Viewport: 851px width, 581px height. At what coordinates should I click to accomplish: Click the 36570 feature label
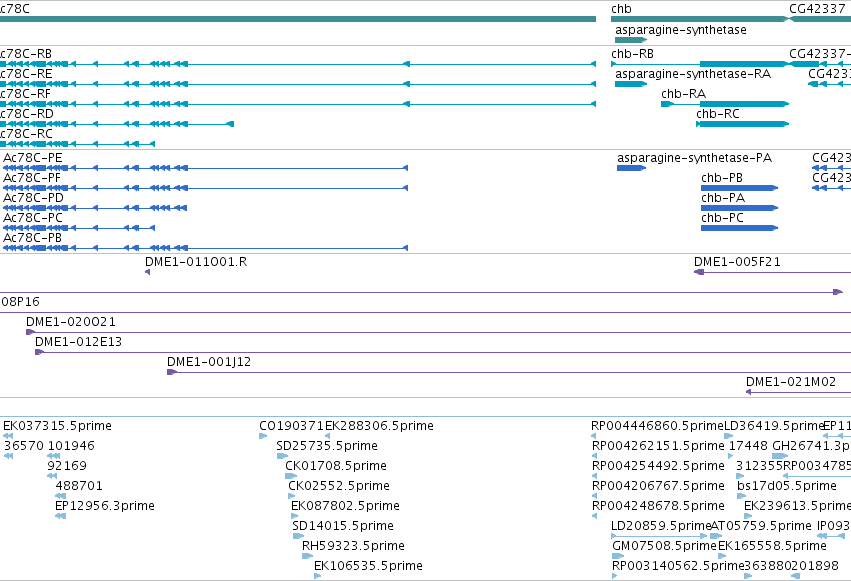(x=24, y=446)
